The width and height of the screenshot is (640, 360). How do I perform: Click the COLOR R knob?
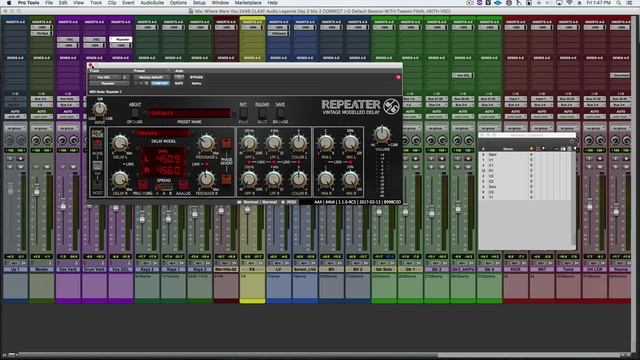(x=299, y=179)
